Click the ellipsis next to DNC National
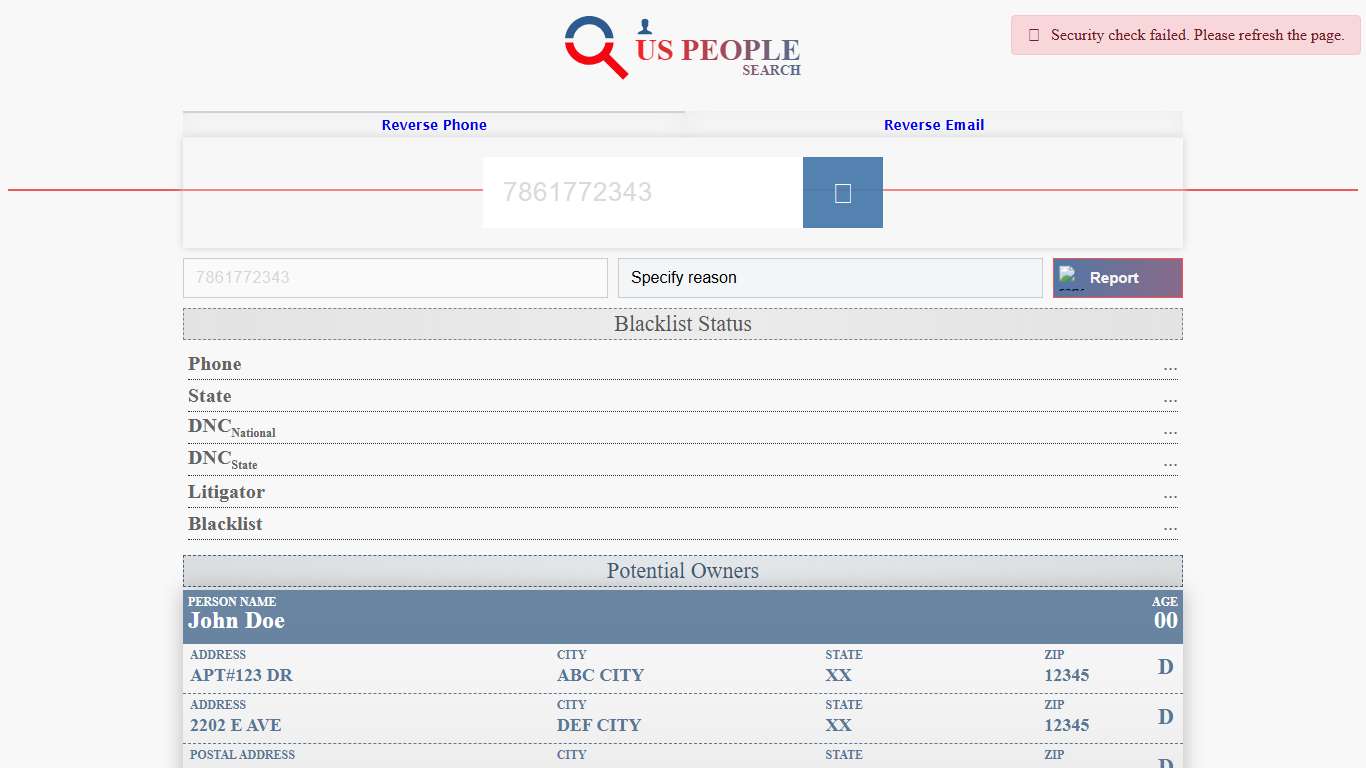Image resolution: width=1366 pixels, height=768 pixels. click(x=1170, y=432)
